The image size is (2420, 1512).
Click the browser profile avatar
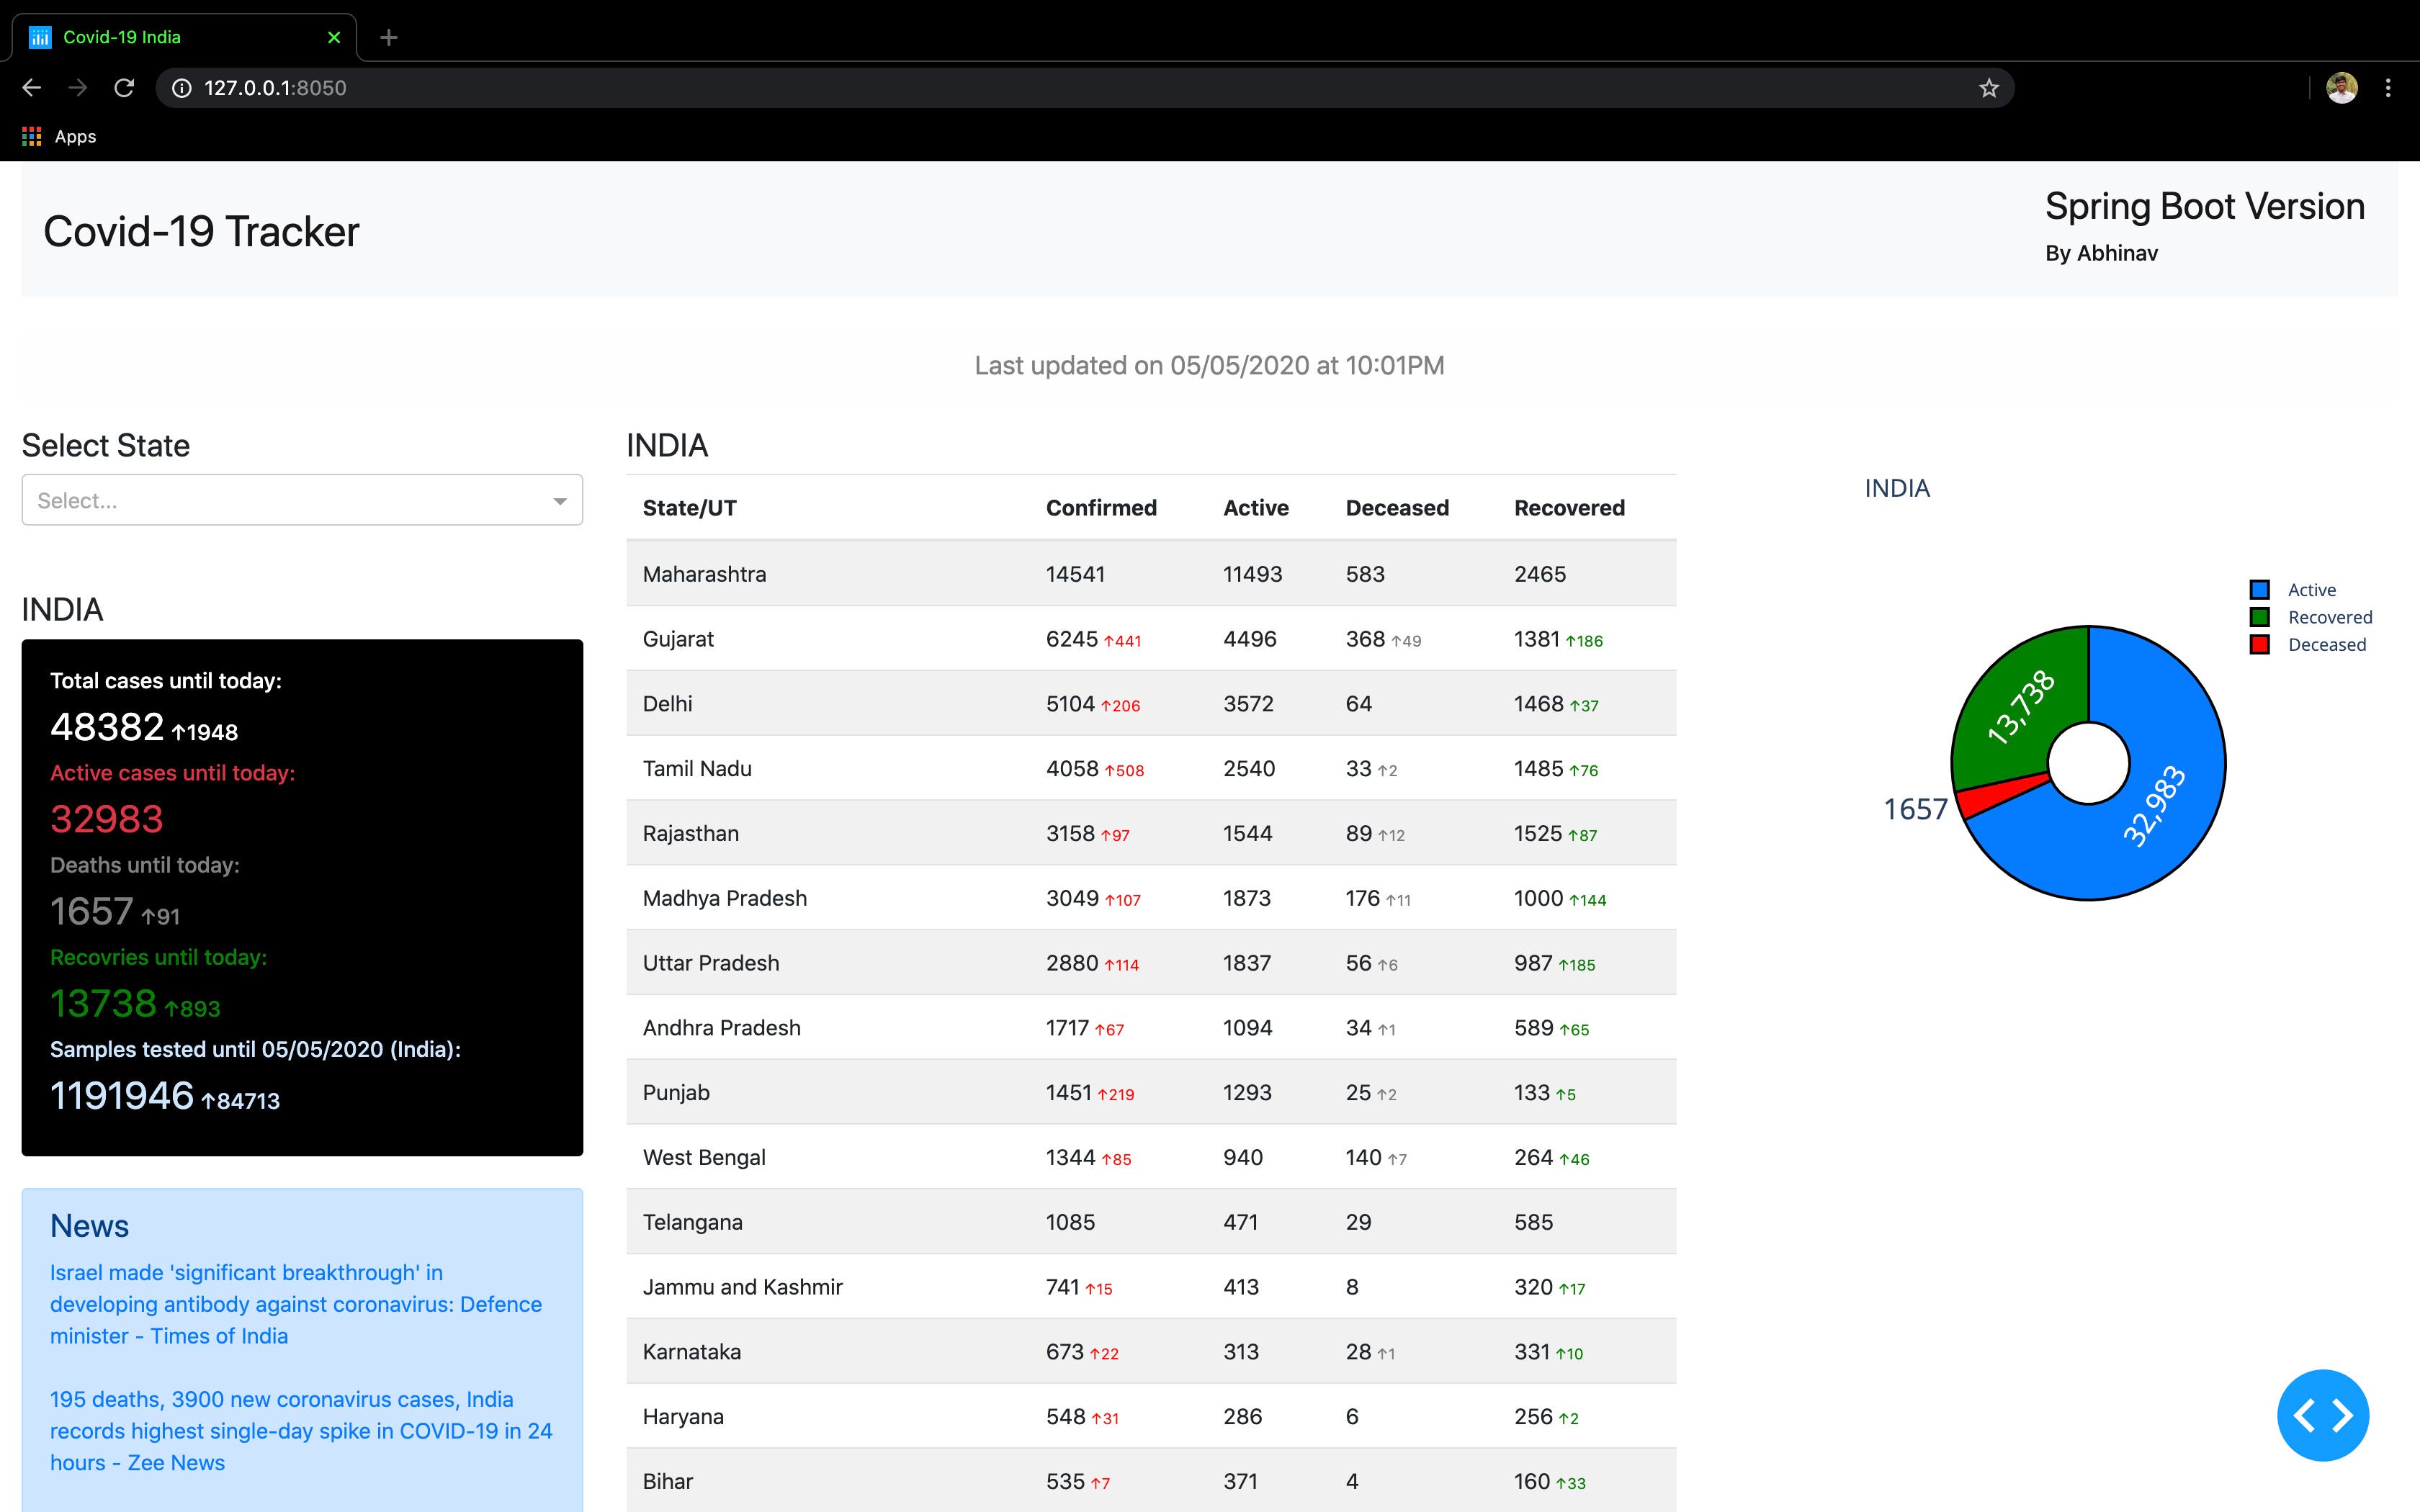point(2341,88)
